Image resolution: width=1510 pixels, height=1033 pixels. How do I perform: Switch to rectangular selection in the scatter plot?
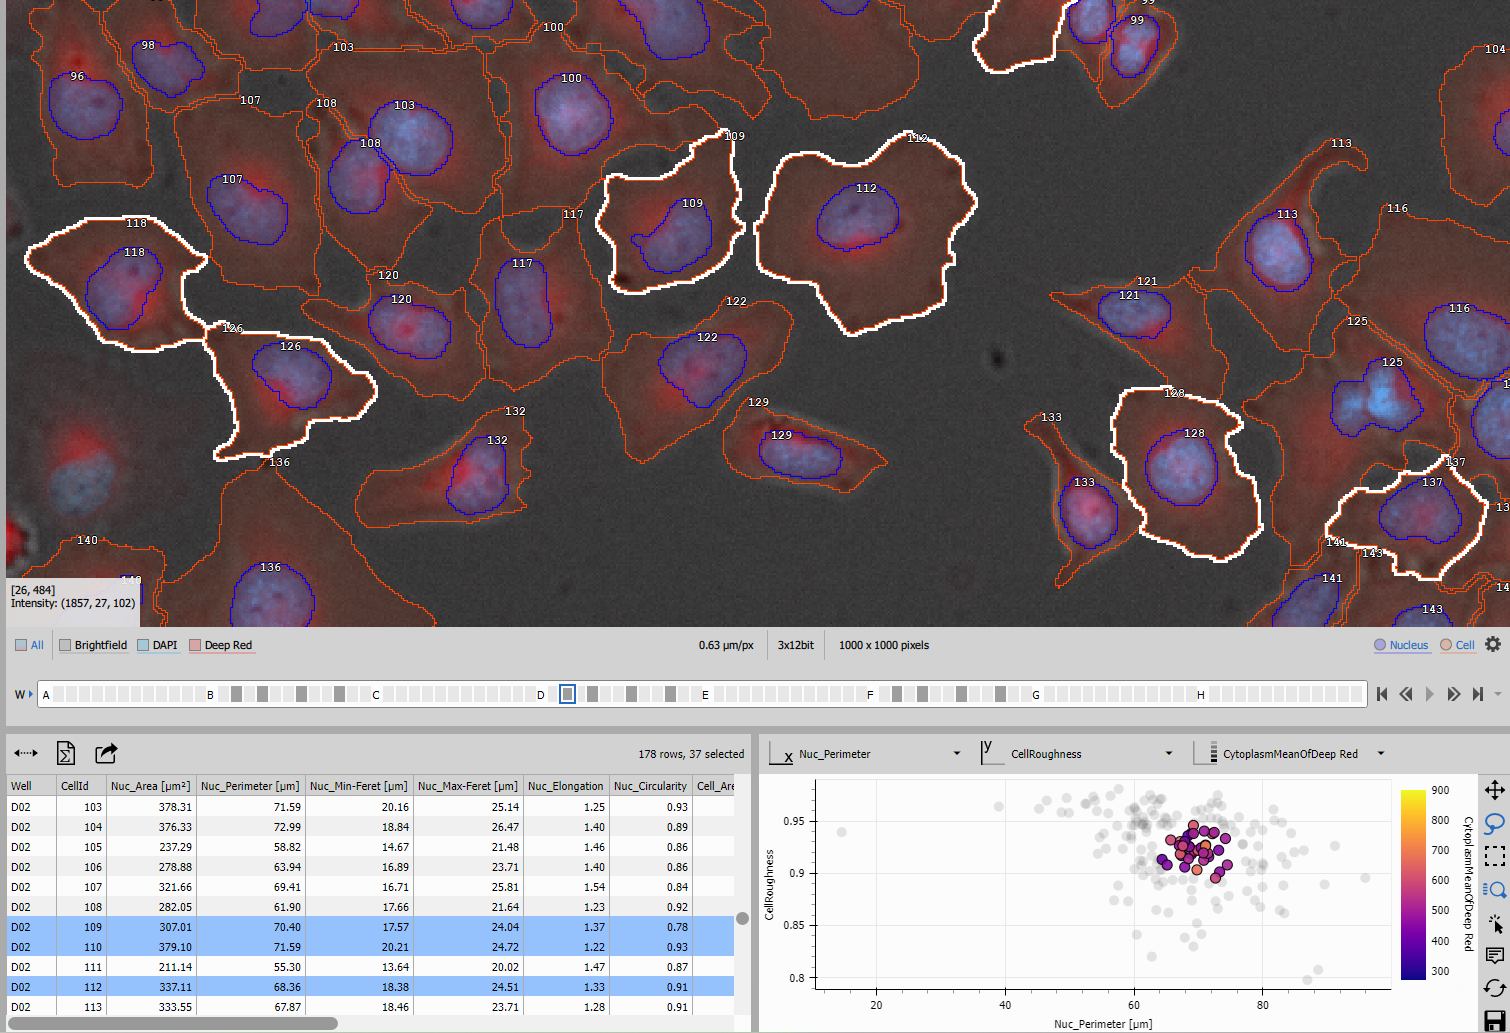pyautogui.click(x=1494, y=857)
